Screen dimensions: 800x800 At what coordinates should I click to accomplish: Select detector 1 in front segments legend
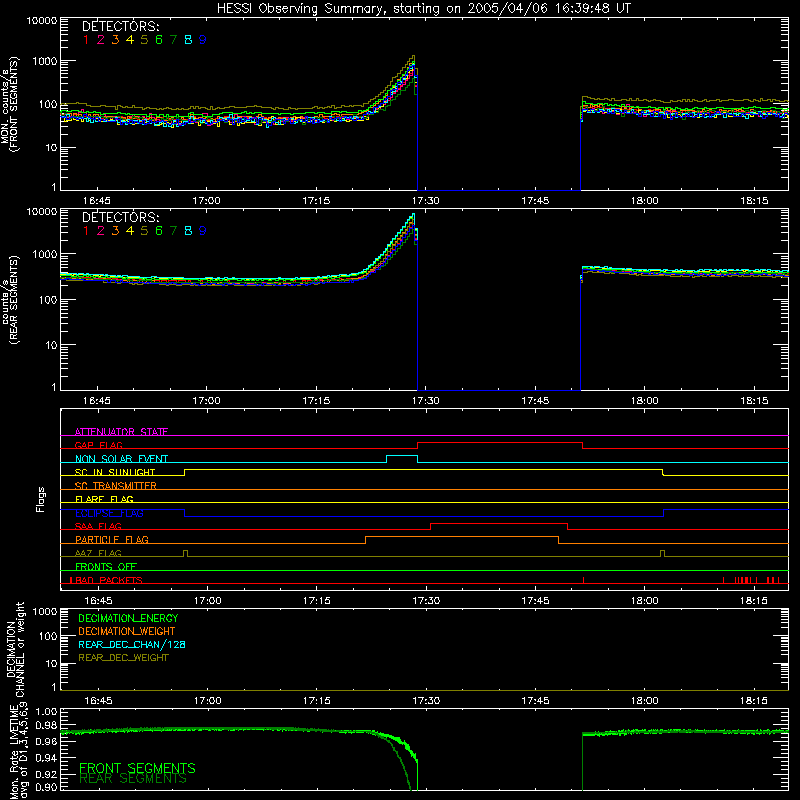(x=86, y=39)
